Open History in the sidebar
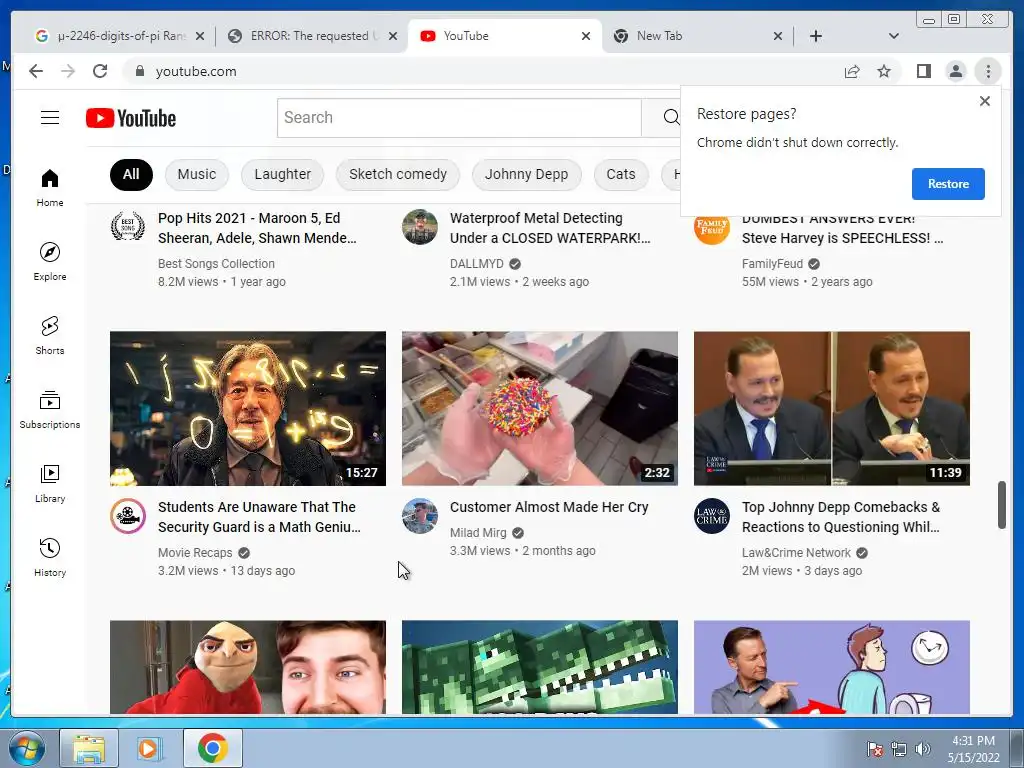This screenshot has width=1024, height=768. coord(50,556)
